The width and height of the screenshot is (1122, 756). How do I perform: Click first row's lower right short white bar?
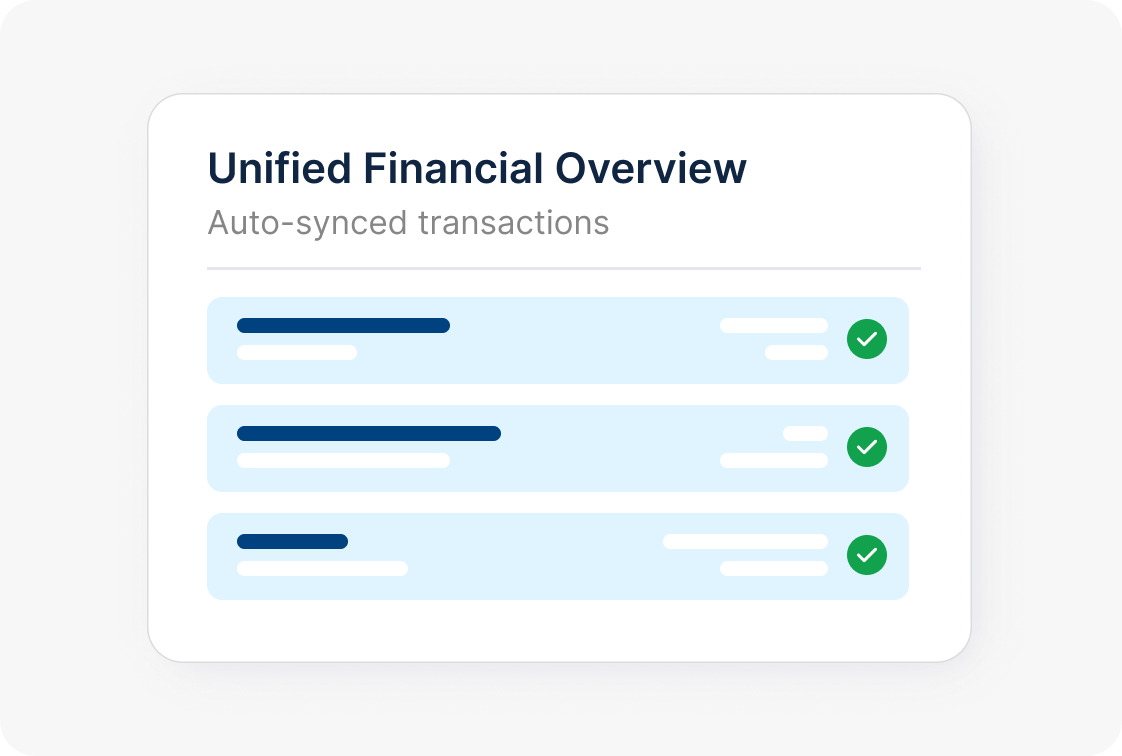pos(796,352)
